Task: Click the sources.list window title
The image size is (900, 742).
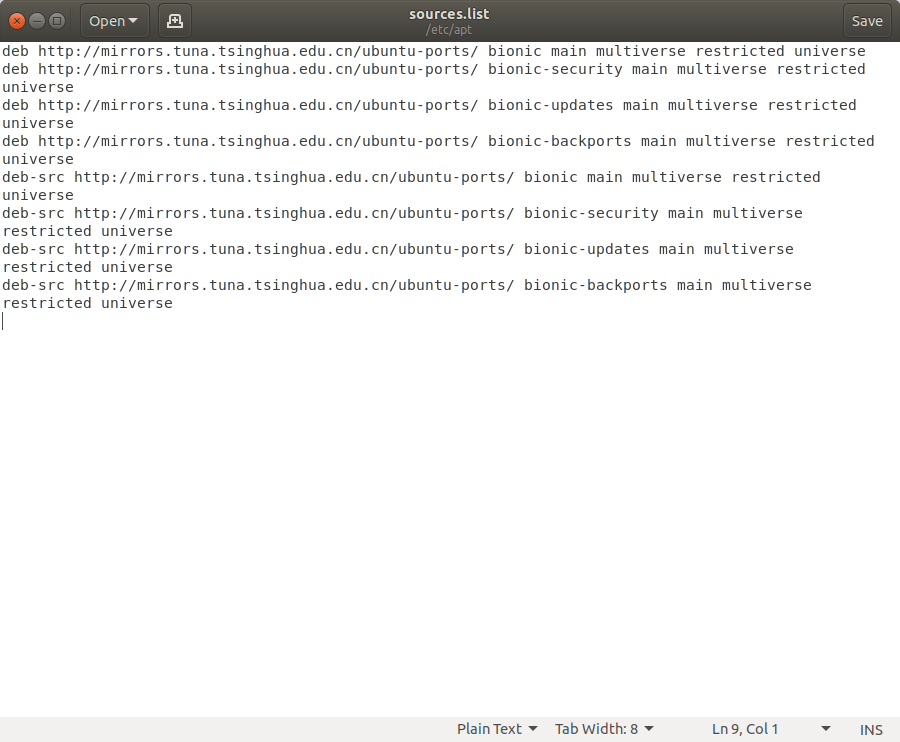Action: [449, 14]
